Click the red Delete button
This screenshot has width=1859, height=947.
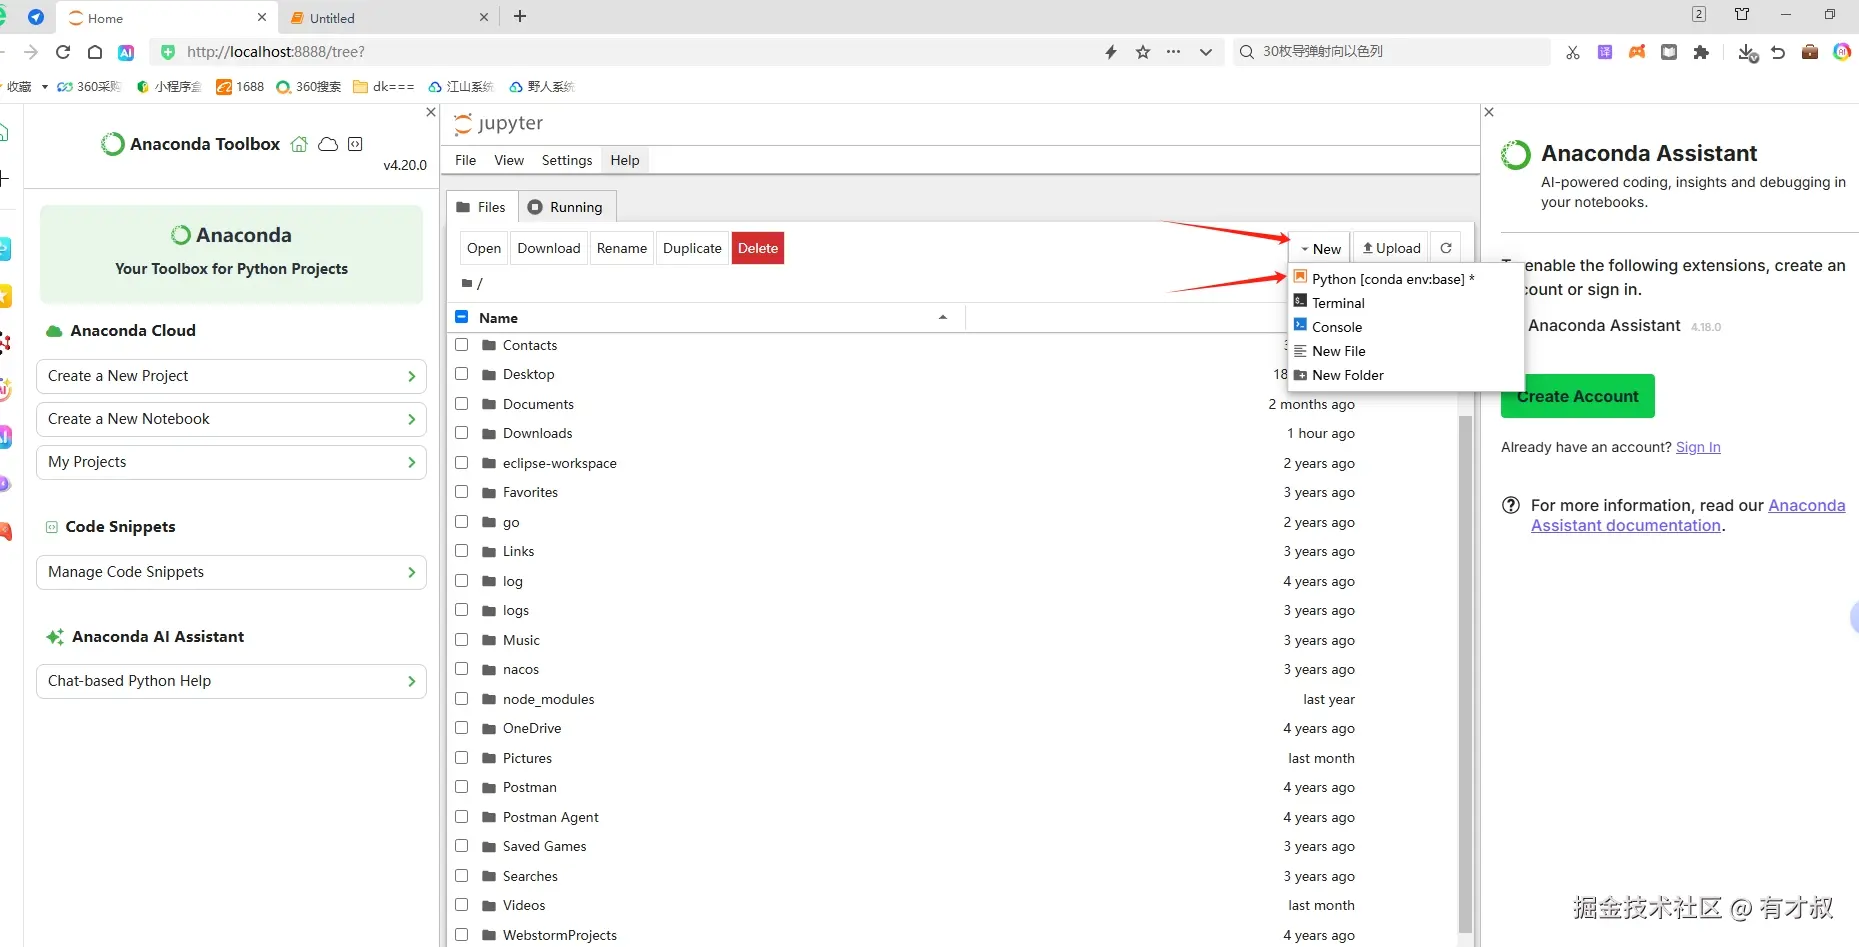(758, 248)
